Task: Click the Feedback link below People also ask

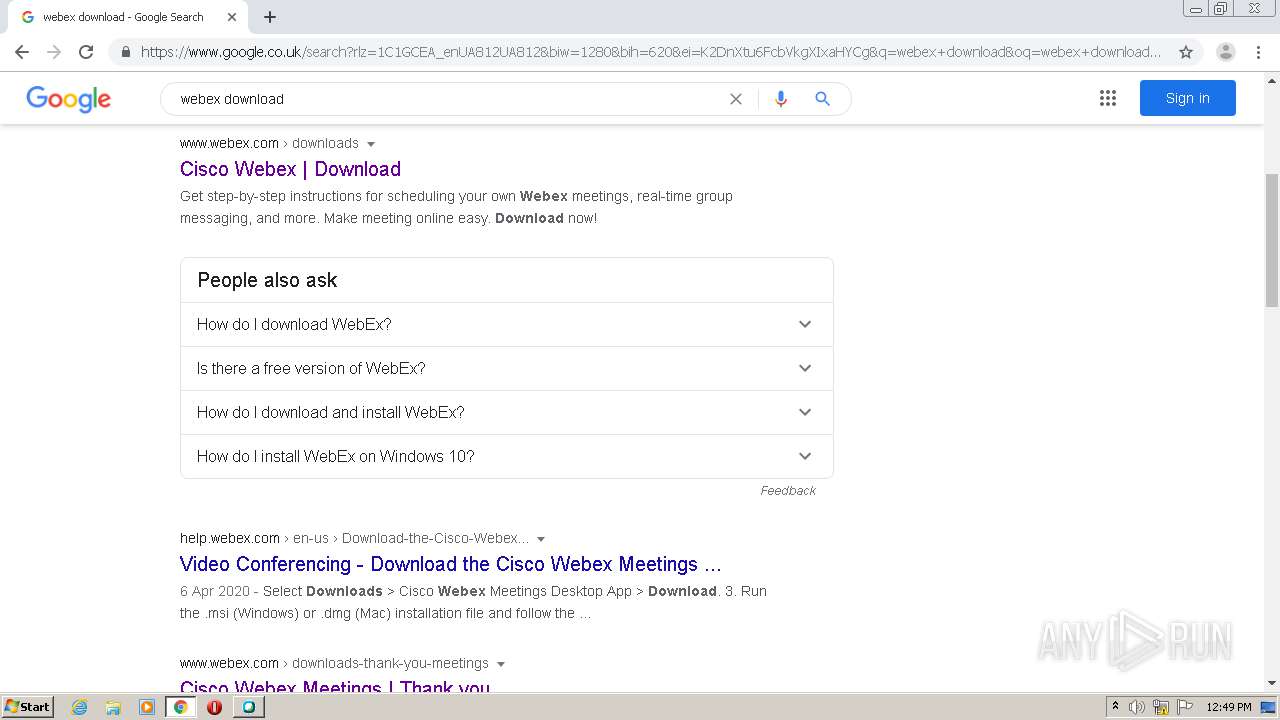Action: 787,490
